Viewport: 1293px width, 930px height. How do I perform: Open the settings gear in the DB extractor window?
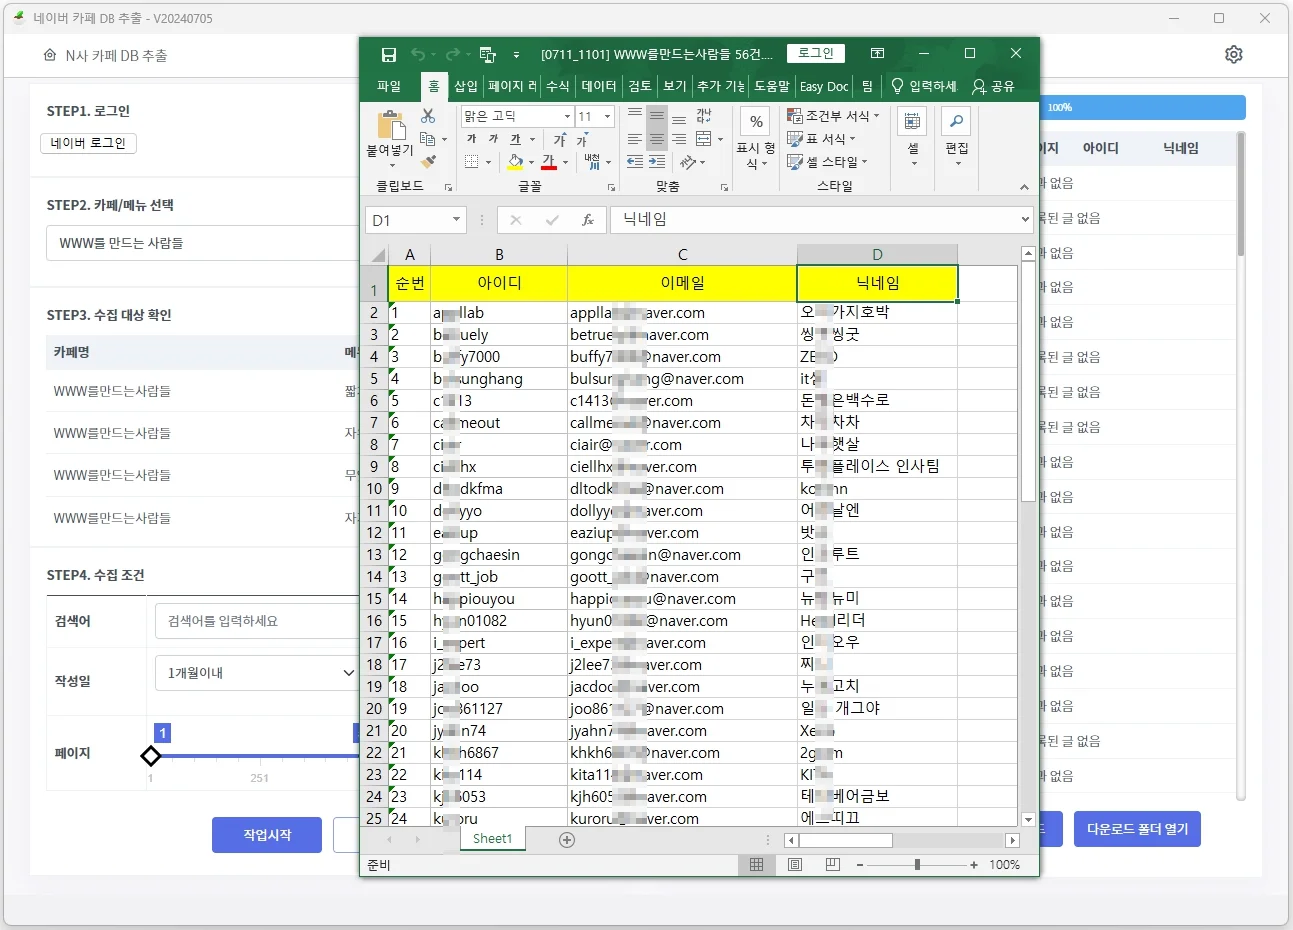tap(1234, 54)
